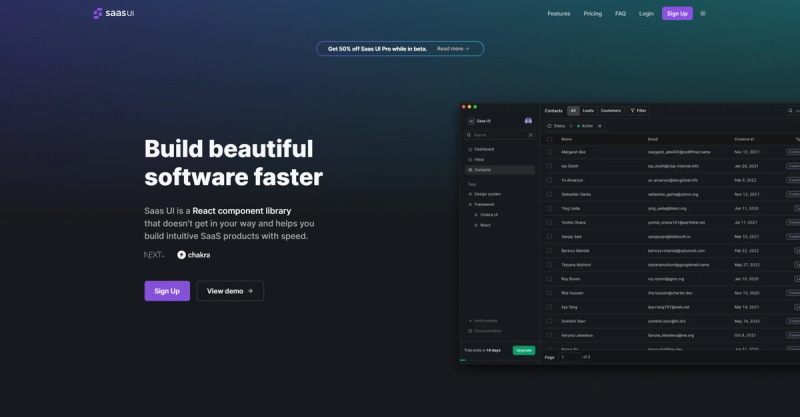Click the Chakra logo badge

(x=193, y=255)
